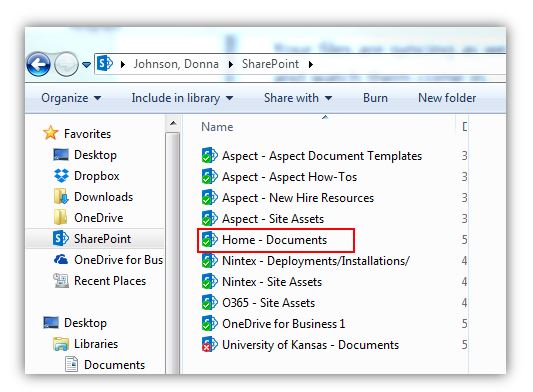
Task: Click the OneDrive folder icon
Action: pyautogui.click(x=61, y=217)
